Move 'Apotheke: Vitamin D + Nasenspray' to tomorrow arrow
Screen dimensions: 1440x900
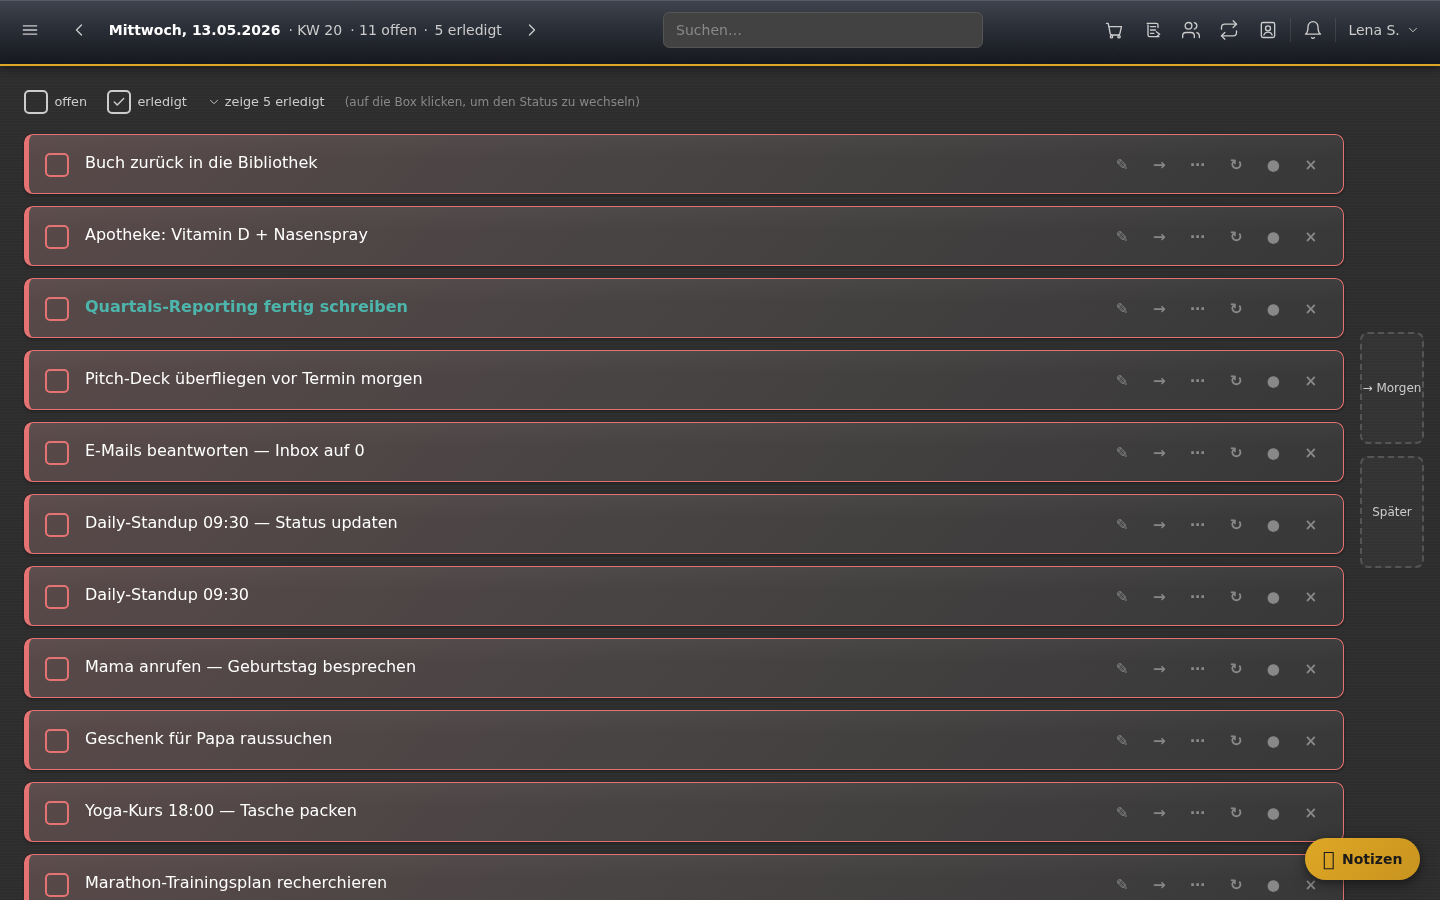coord(1159,236)
